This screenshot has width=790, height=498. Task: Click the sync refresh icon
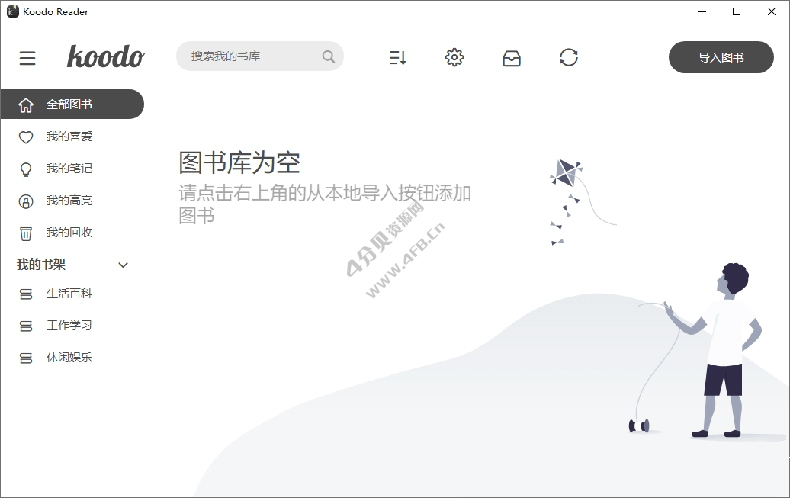click(569, 57)
